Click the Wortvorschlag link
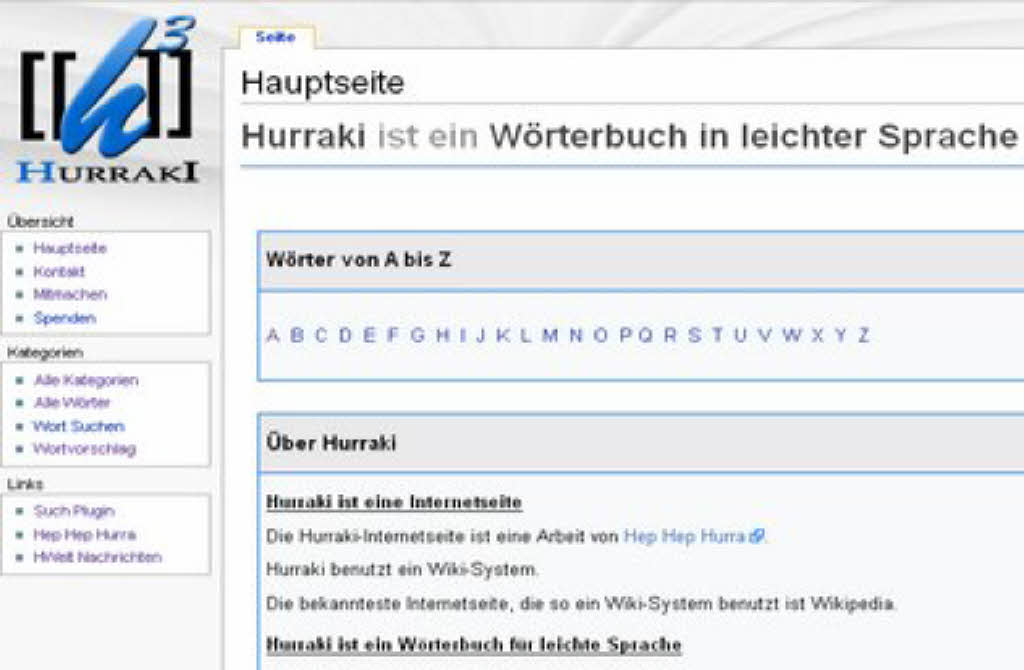 [x=84, y=449]
